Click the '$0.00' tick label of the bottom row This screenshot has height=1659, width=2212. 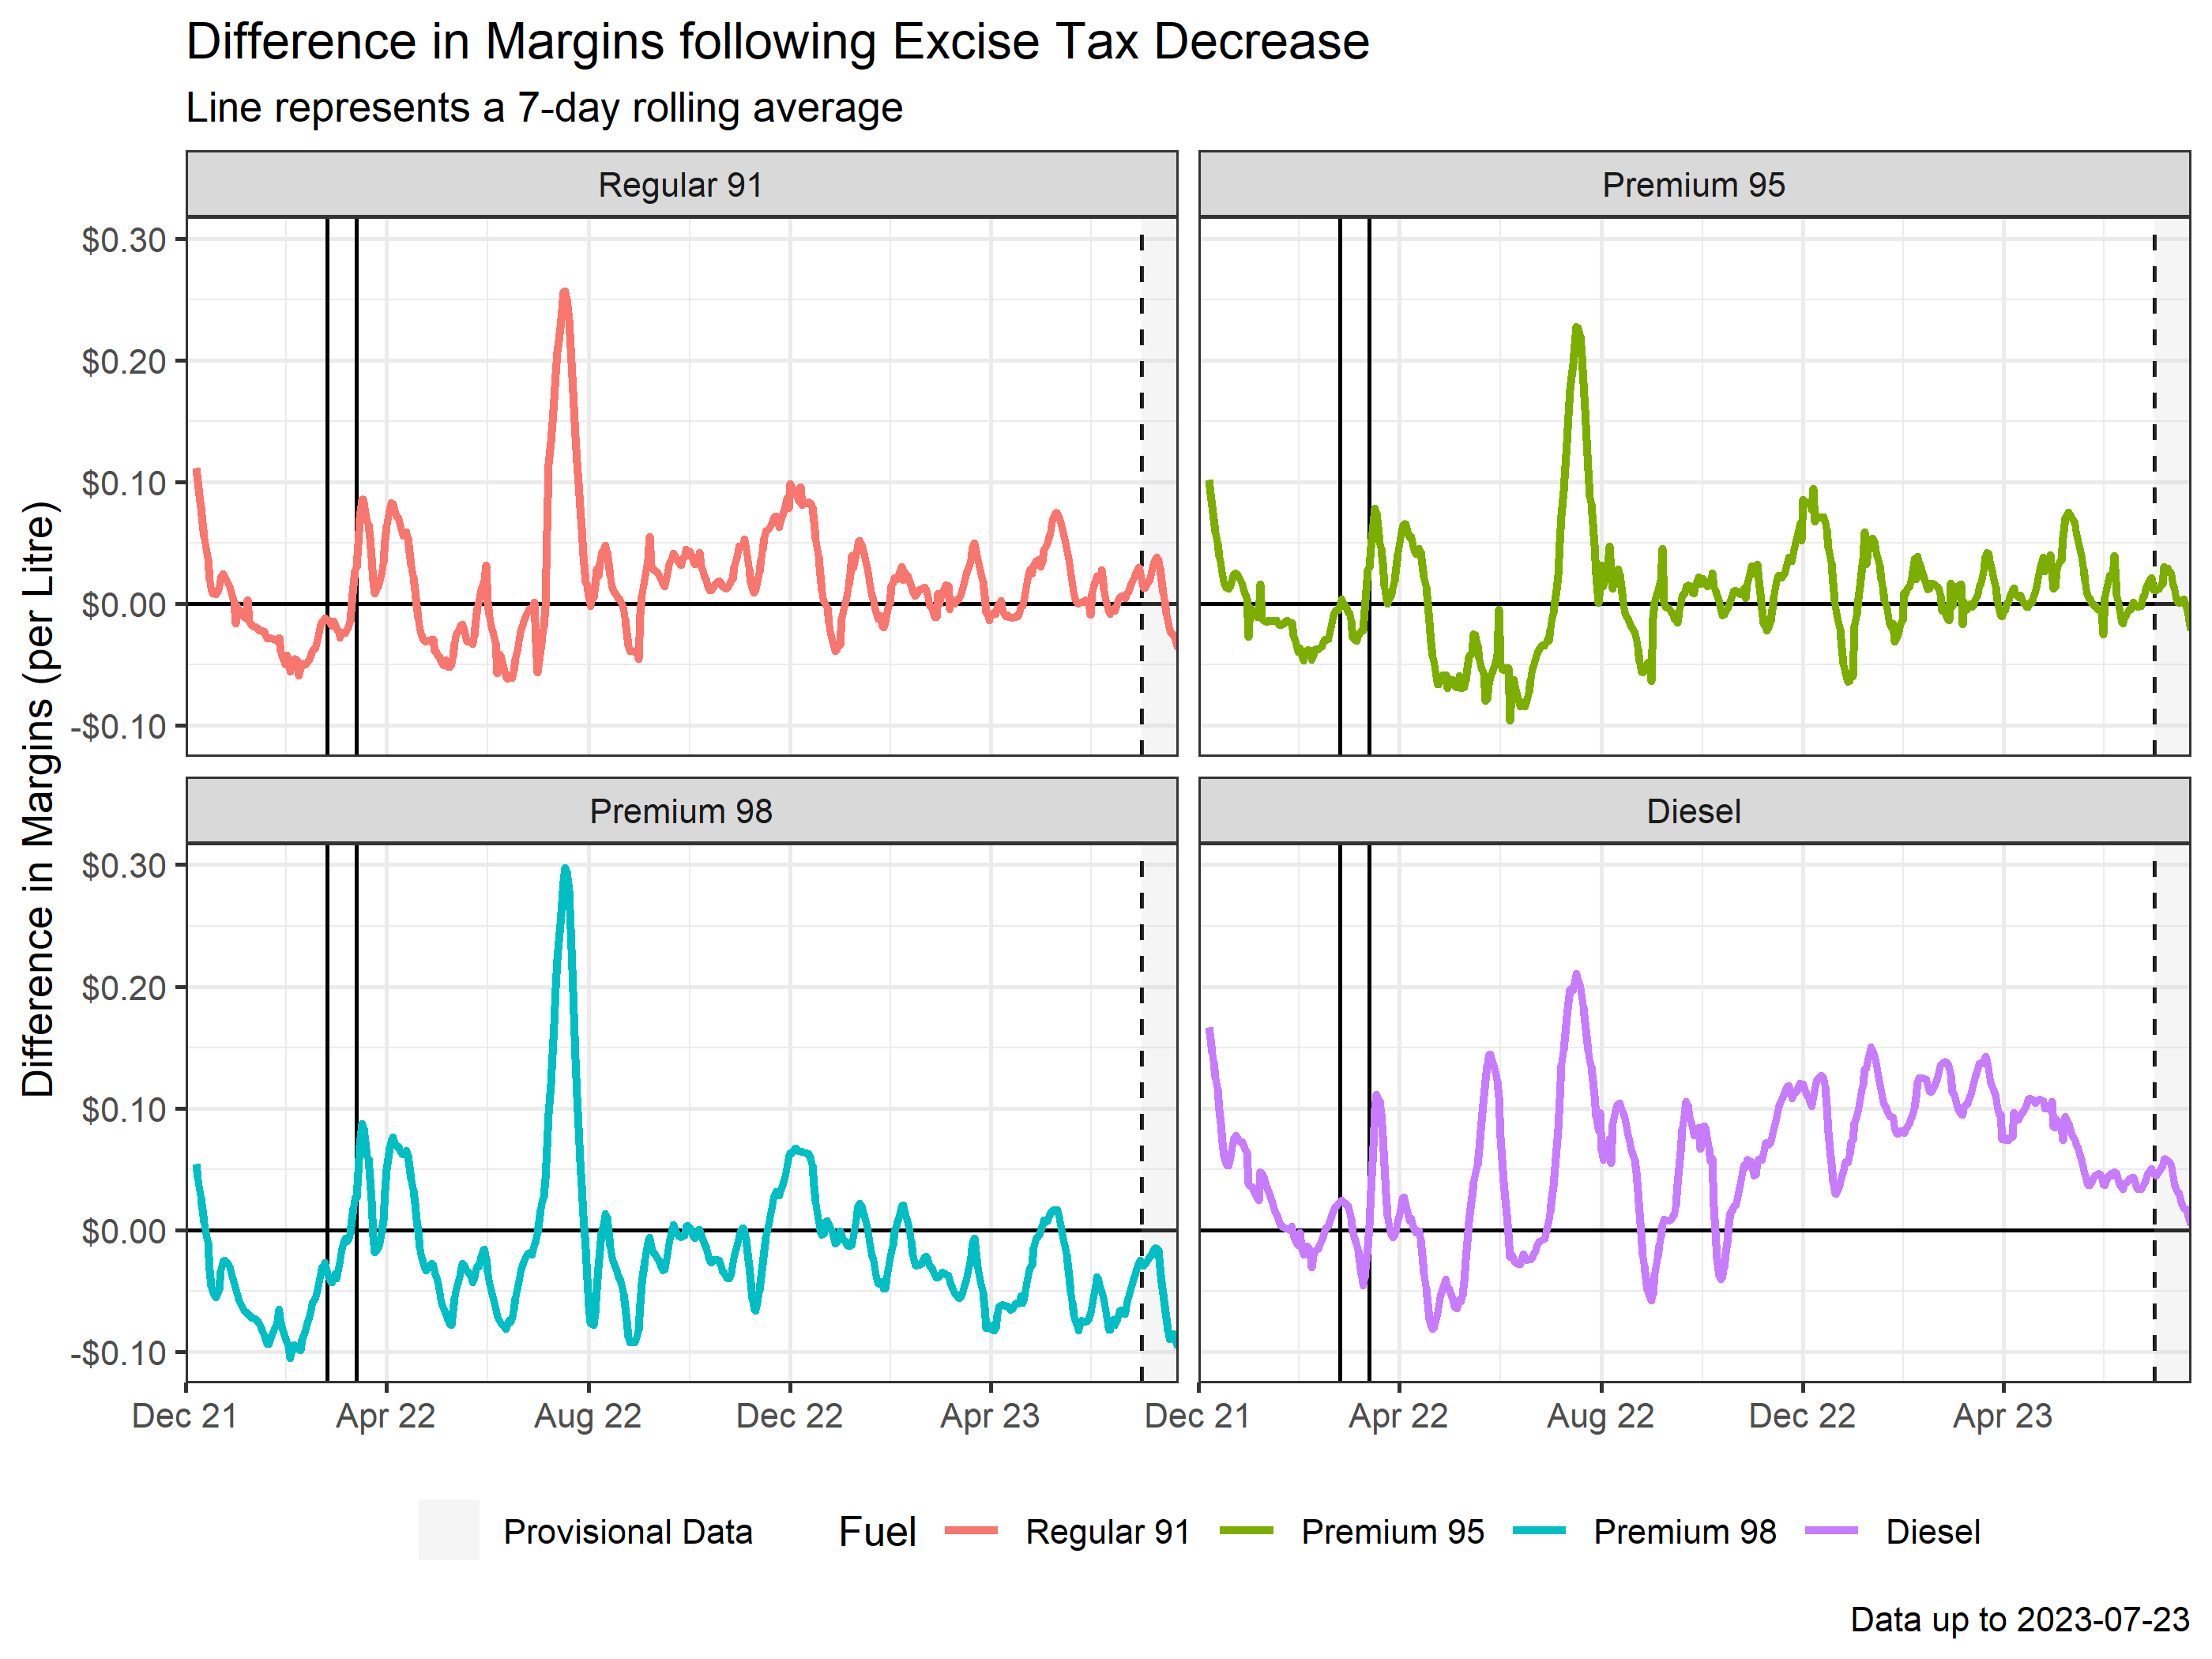(x=124, y=1232)
